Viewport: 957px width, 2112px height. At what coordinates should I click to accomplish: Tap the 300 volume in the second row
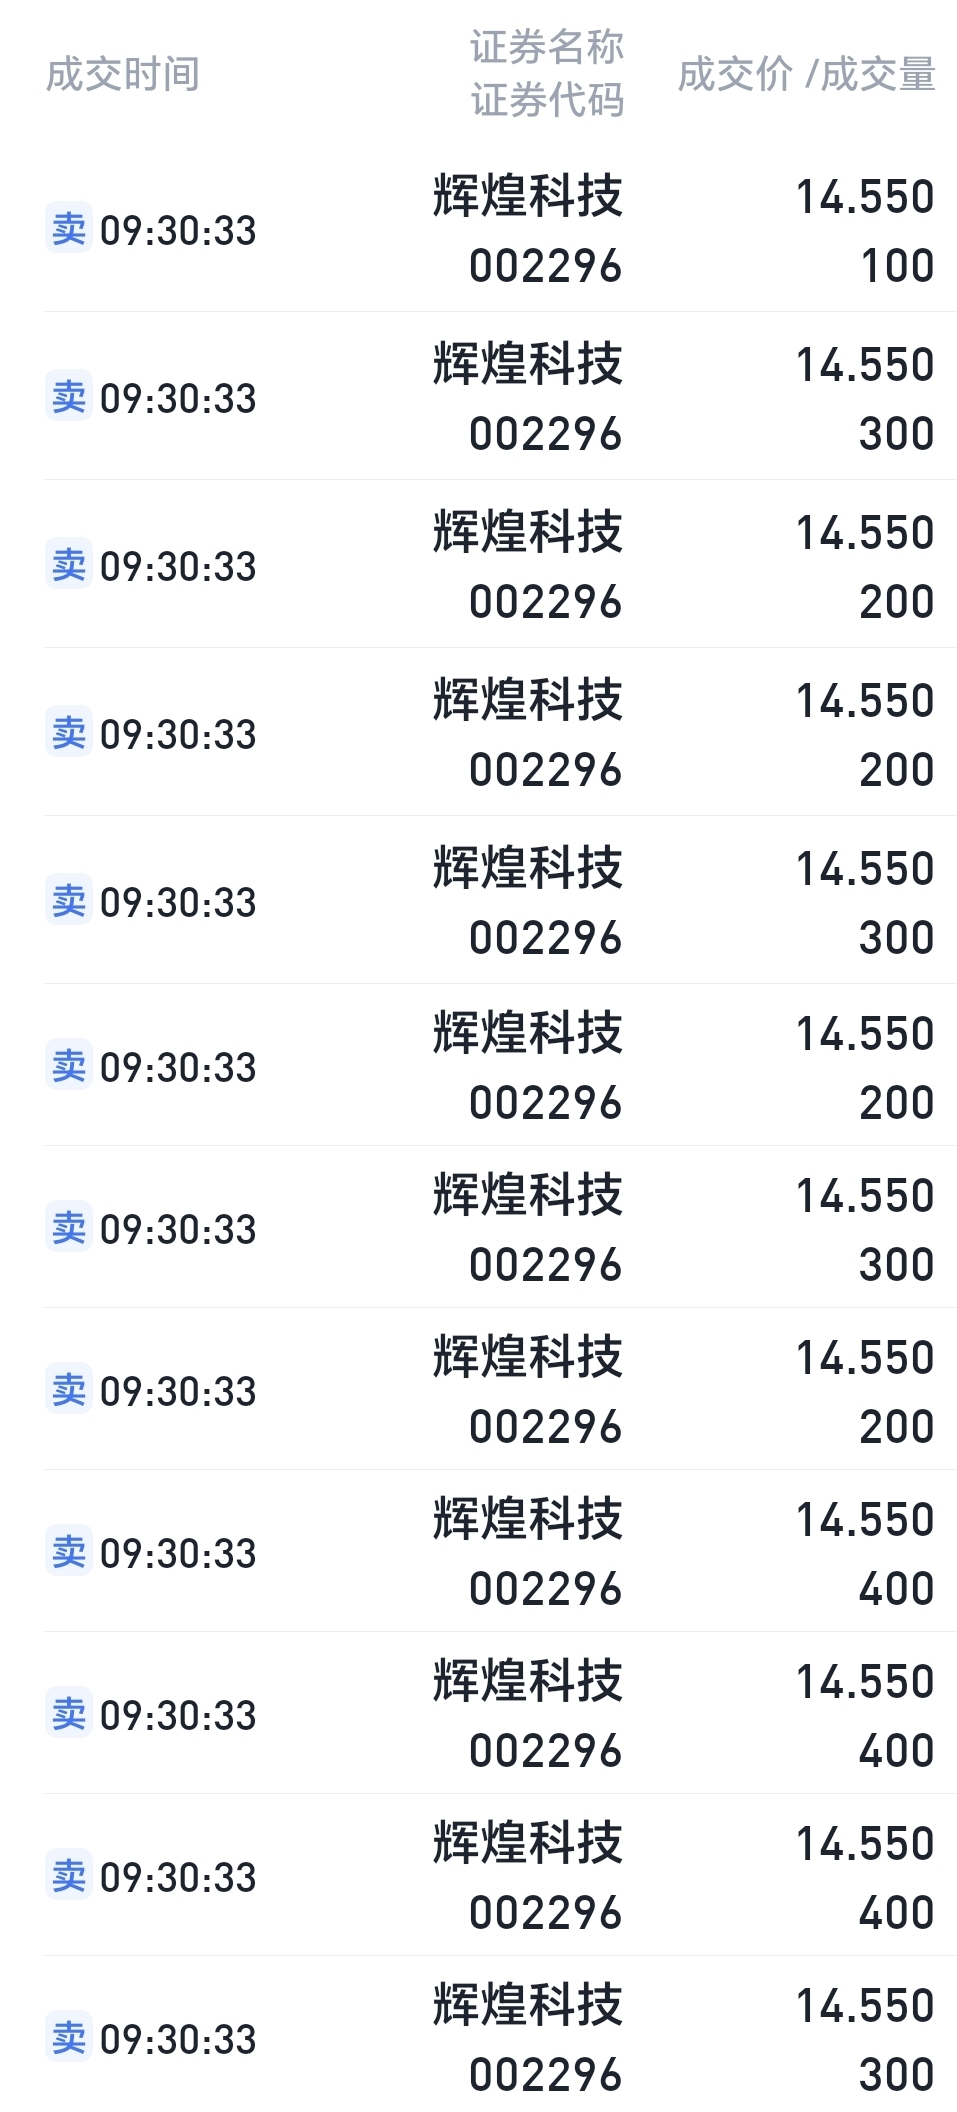(897, 434)
